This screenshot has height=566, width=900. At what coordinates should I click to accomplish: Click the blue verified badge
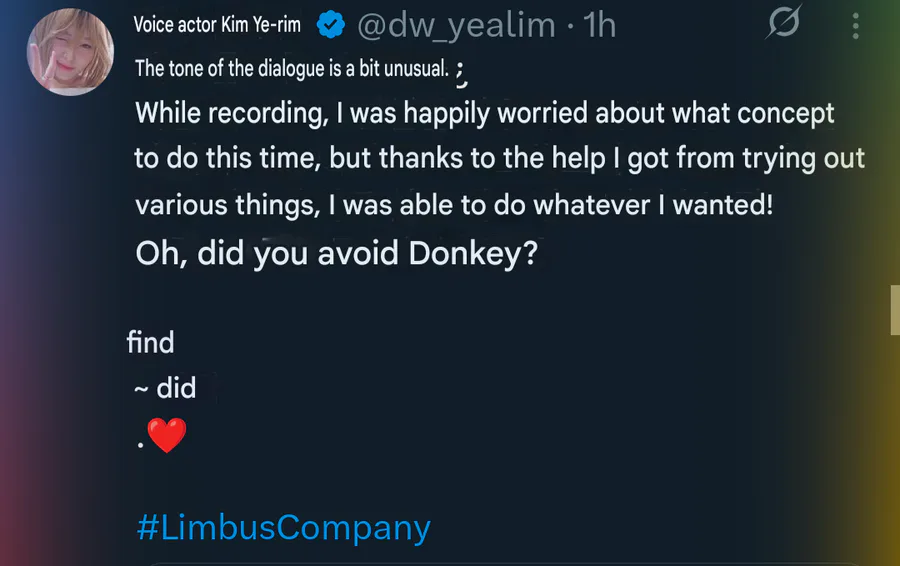(331, 26)
